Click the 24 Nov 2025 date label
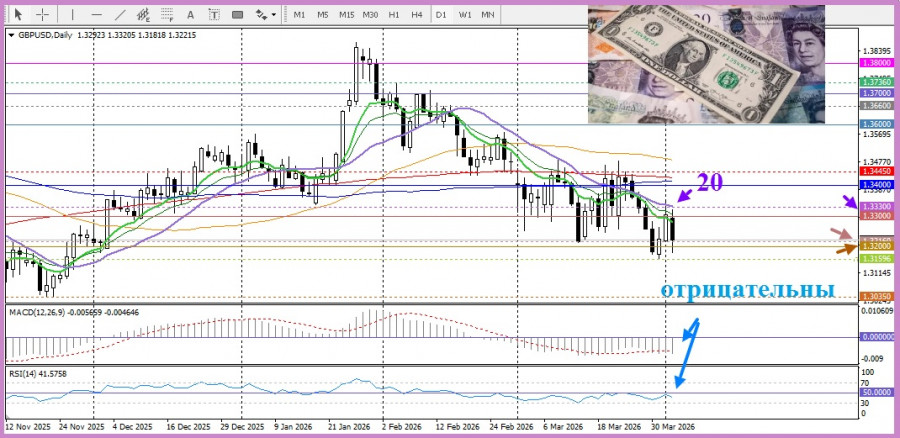Image resolution: width=900 pixels, height=438 pixels. (x=82, y=428)
